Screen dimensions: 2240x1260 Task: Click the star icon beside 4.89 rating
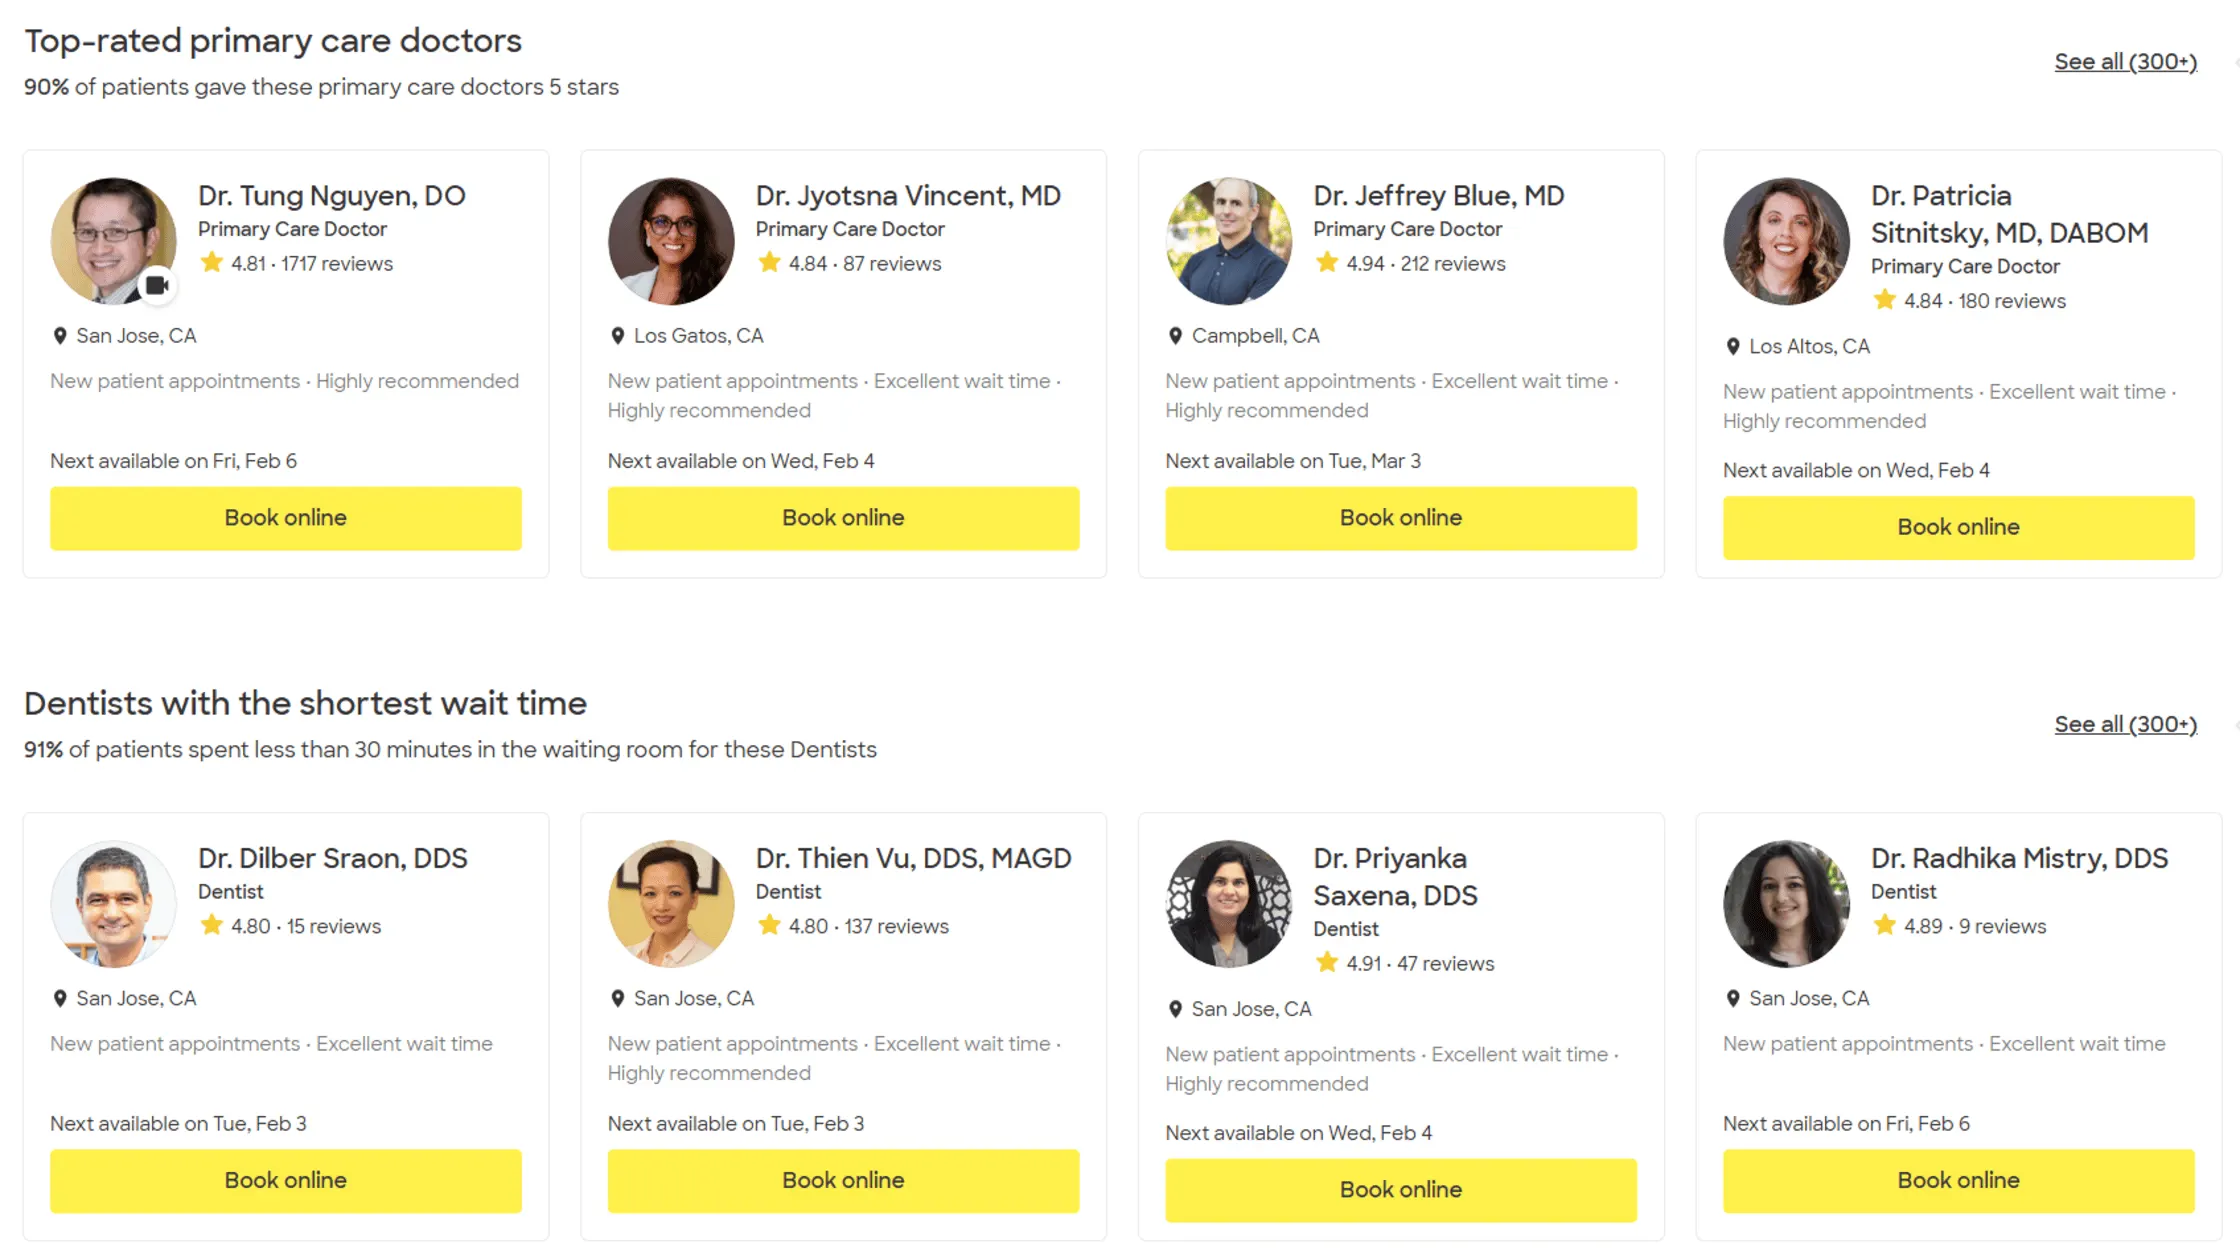(x=1884, y=926)
